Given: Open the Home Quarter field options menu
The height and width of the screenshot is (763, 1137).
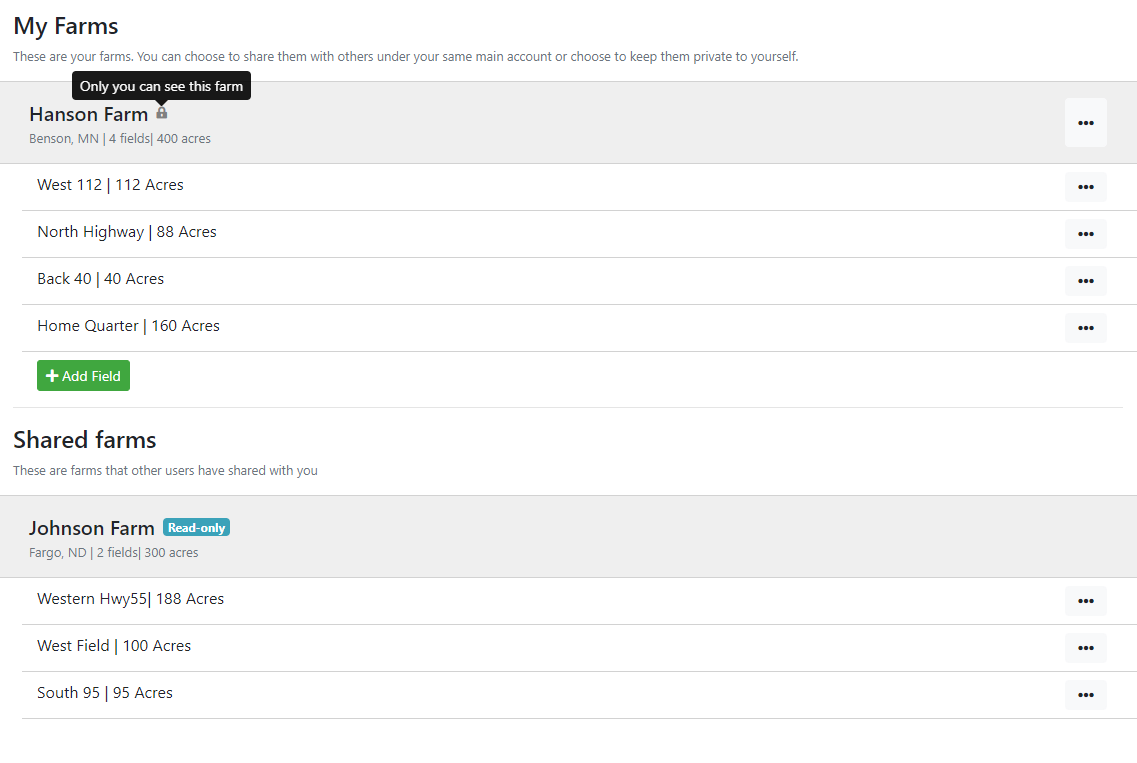Looking at the screenshot, I should coord(1086,328).
